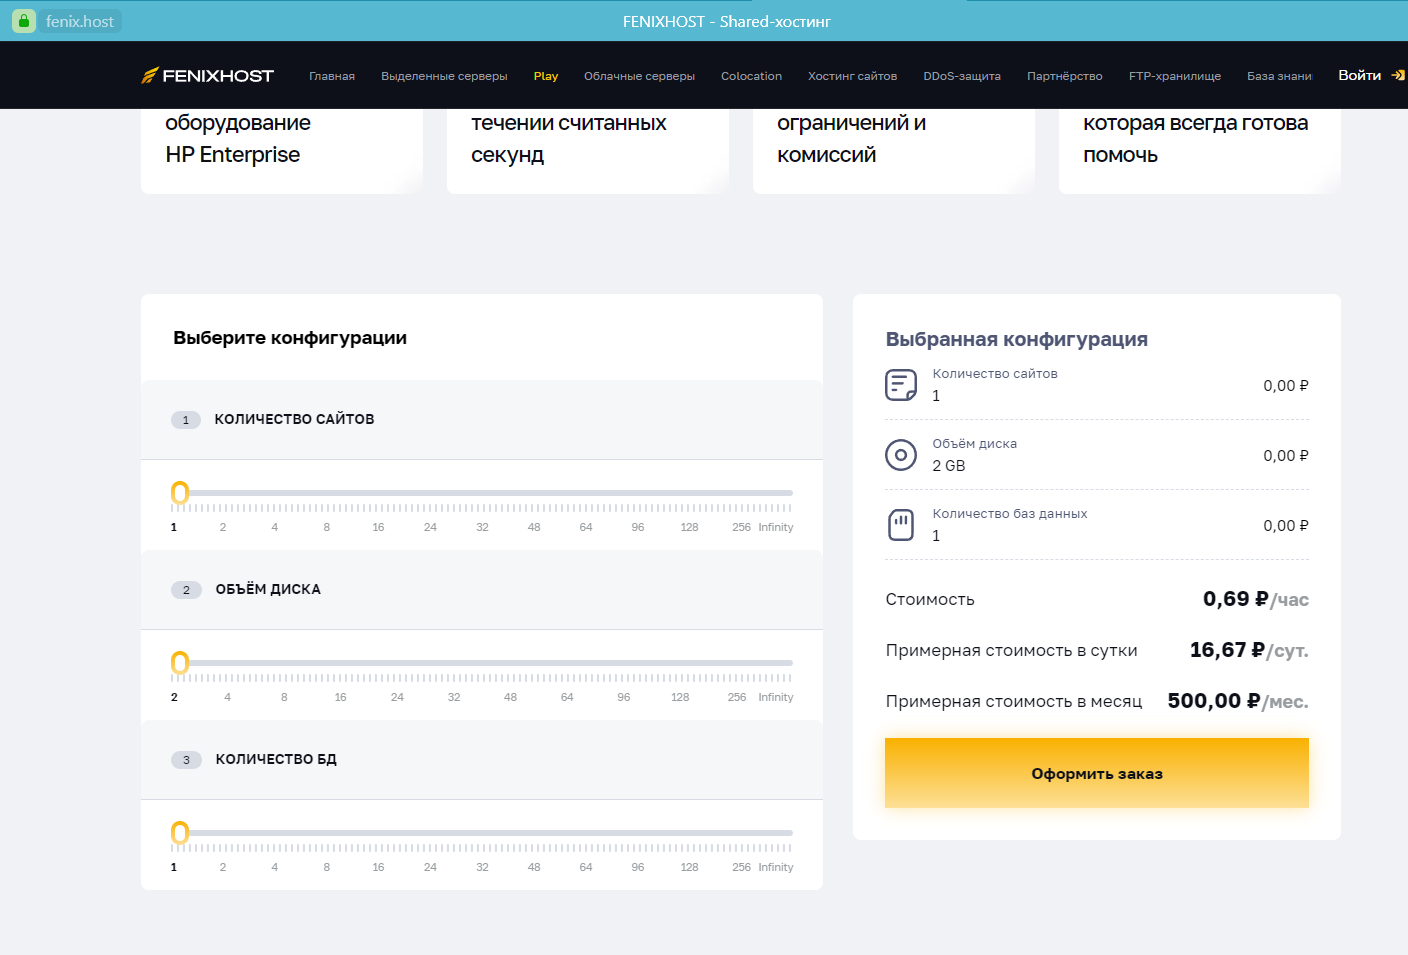Screen dimensions: 1408x955
Task: Click the Количество сайтов slider handle
Action: click(180, 493)
